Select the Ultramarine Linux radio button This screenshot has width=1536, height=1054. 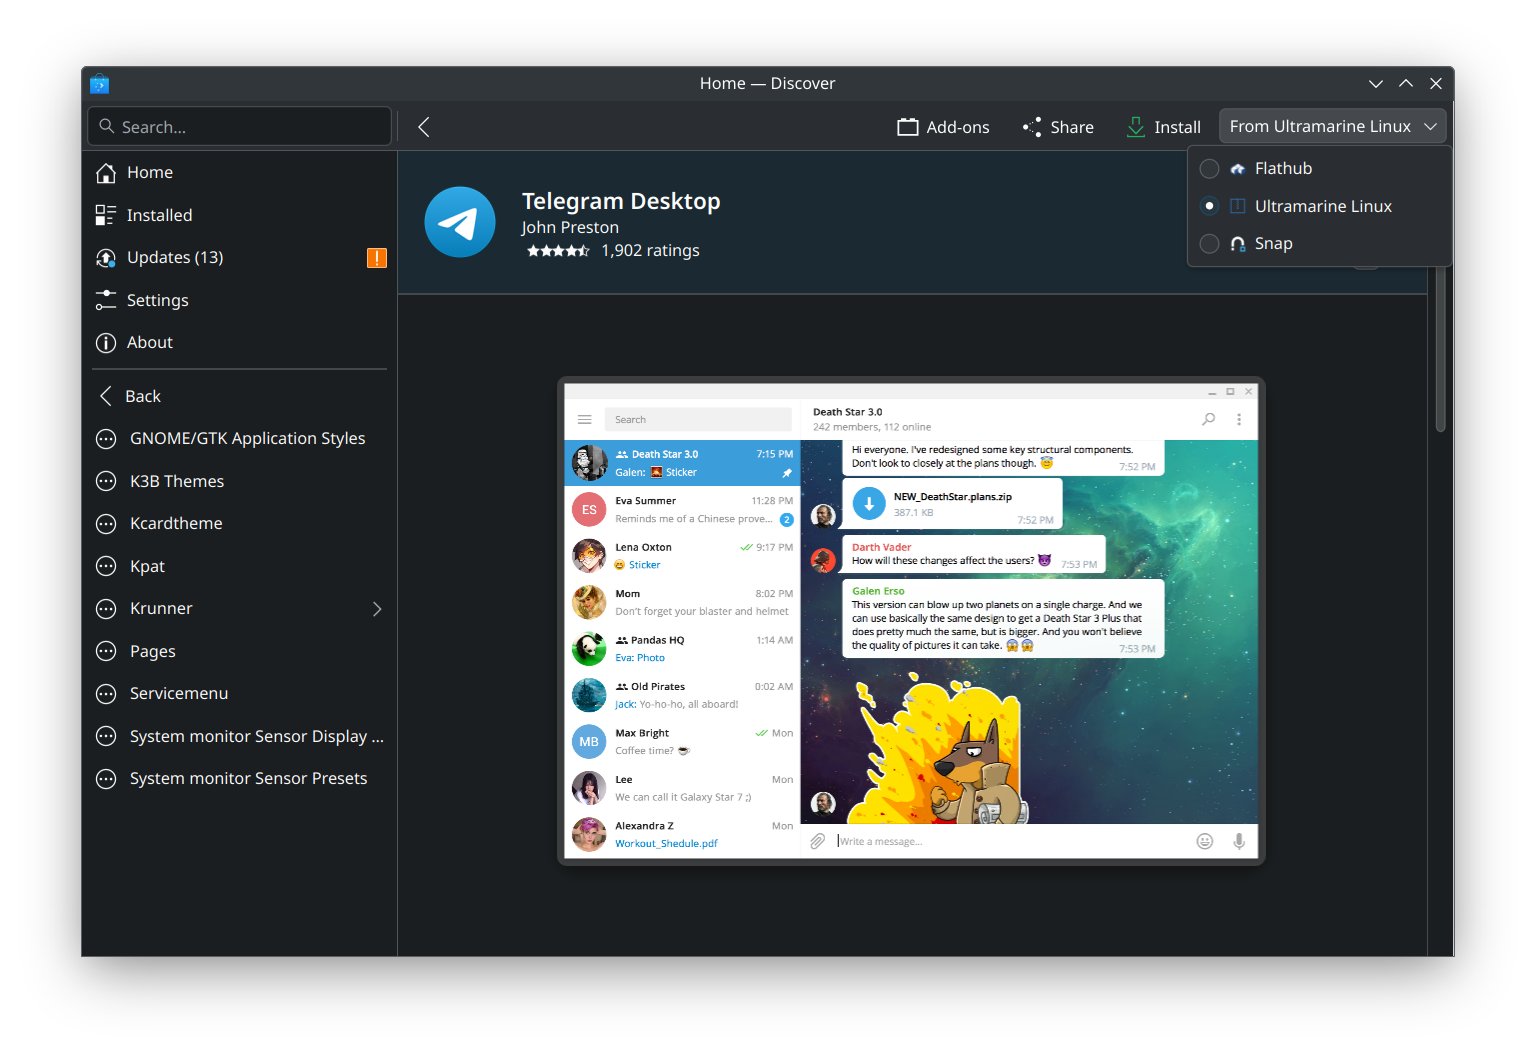pos(1209,206)
